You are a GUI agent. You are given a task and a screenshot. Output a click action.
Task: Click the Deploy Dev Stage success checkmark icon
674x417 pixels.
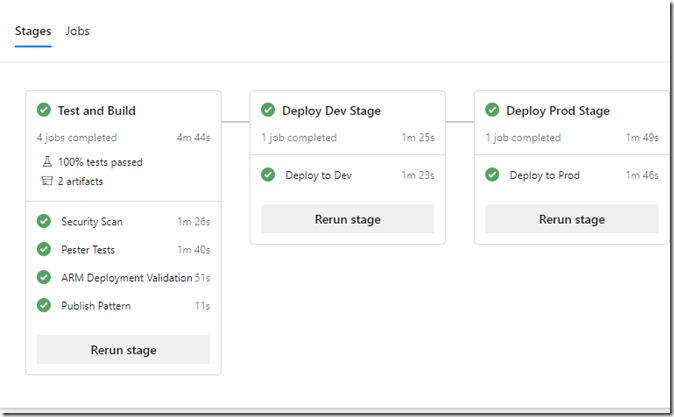[268, 110]
